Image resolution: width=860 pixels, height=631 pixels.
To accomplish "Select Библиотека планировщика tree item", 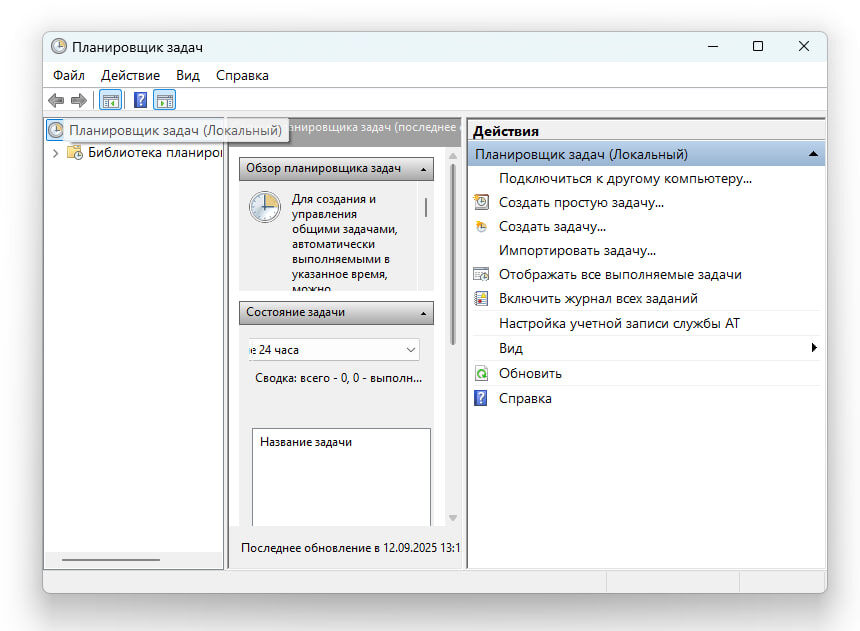I will [155, 153].
